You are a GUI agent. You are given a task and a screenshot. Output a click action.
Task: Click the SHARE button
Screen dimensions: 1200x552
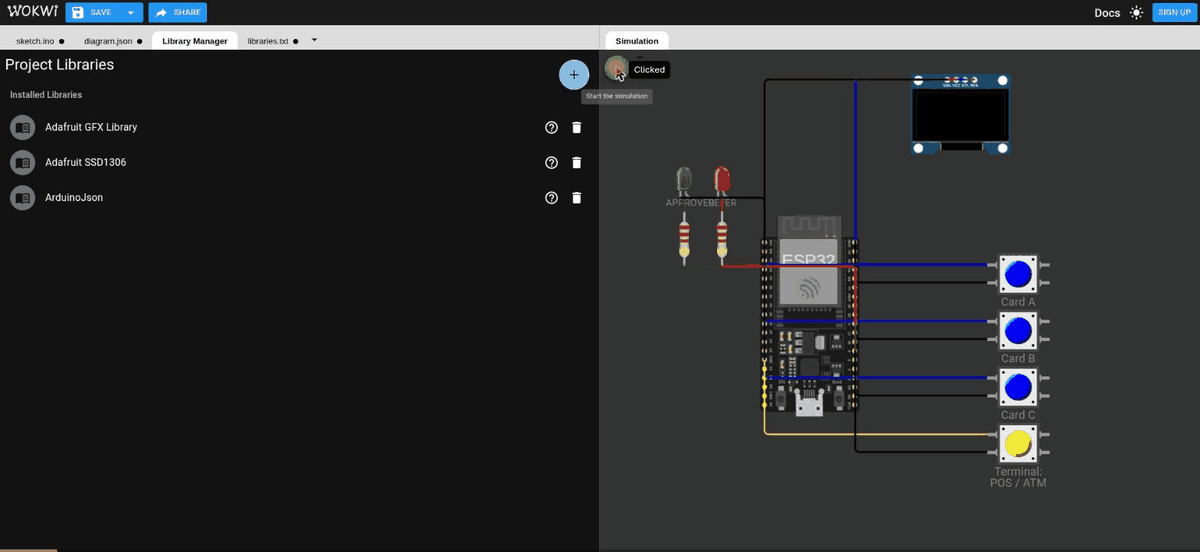[x=178, y=13]
